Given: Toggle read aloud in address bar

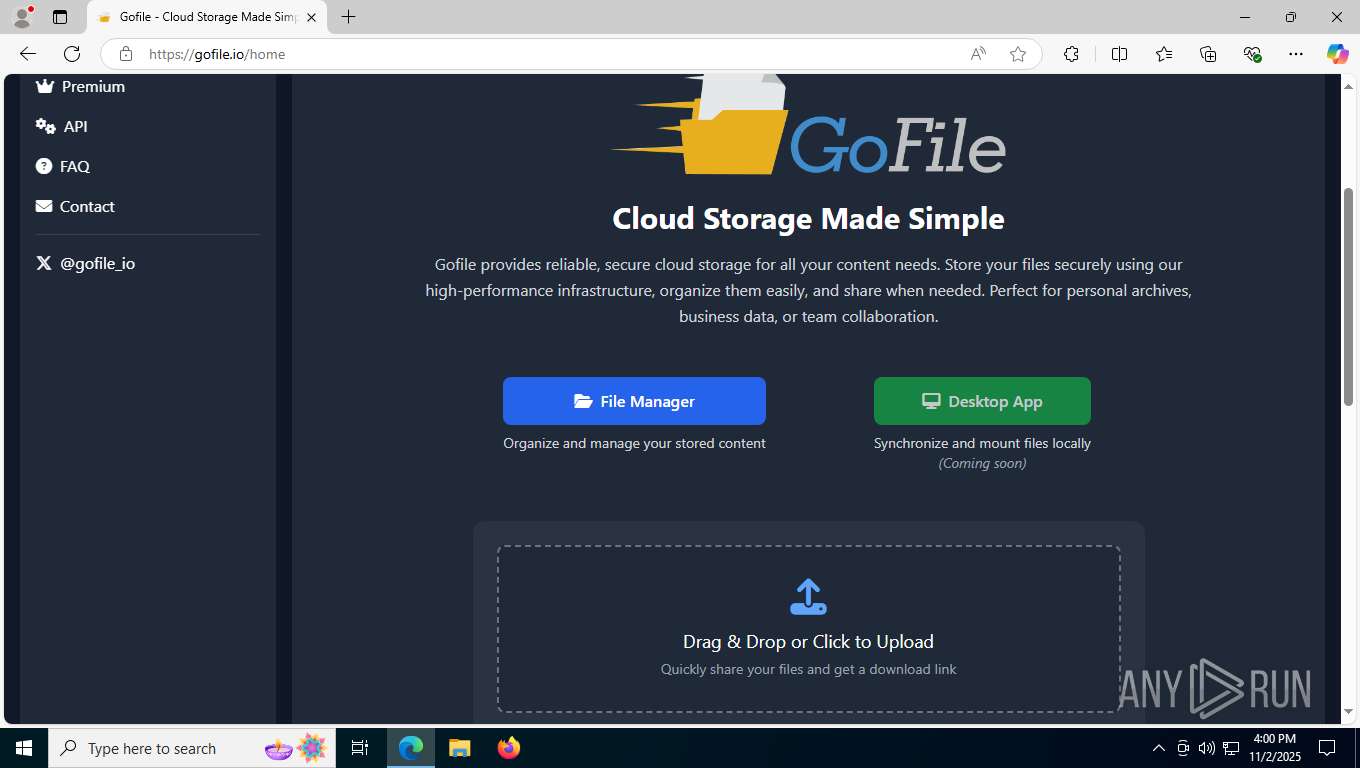Looking at the screenshot, I should pos(978,54).
